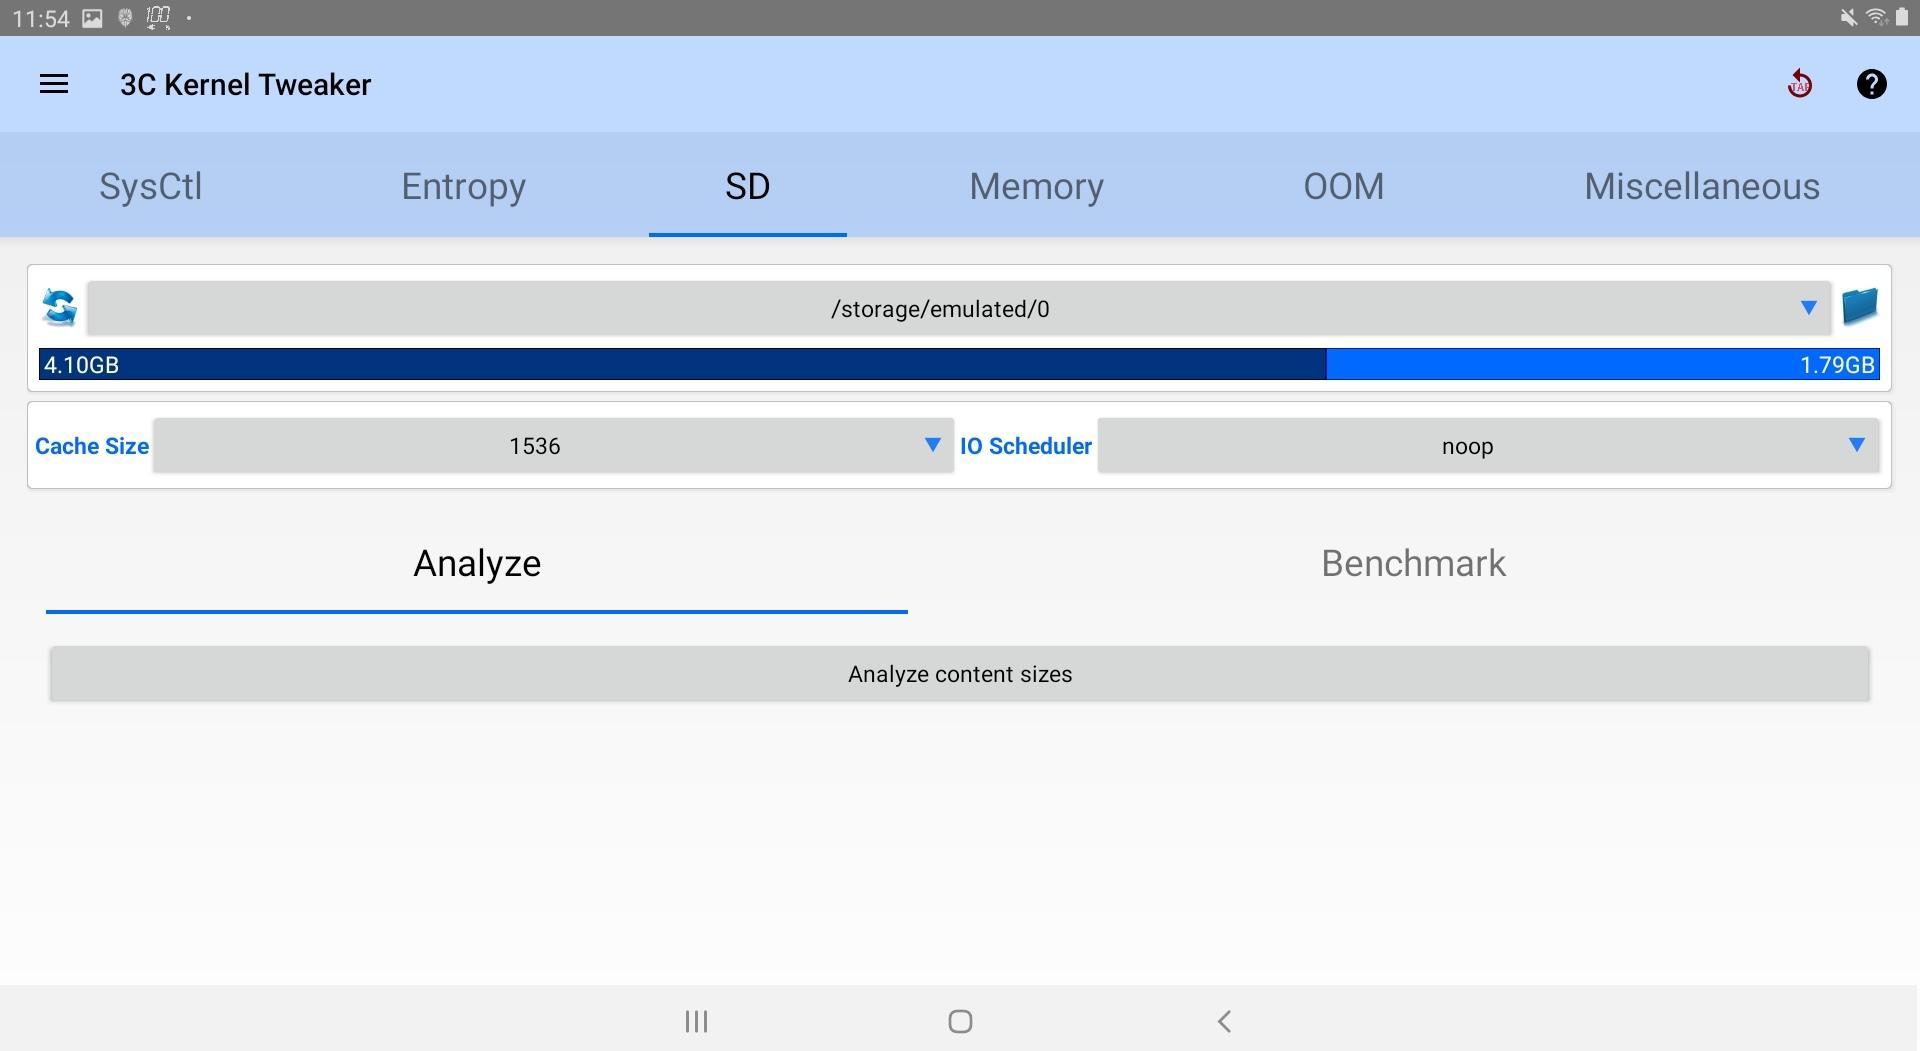Viewport: 1920px width, 1051px height.
Task: Select the Analyze sub-tab
Action: pyautogui.click(x=477, y=564)
